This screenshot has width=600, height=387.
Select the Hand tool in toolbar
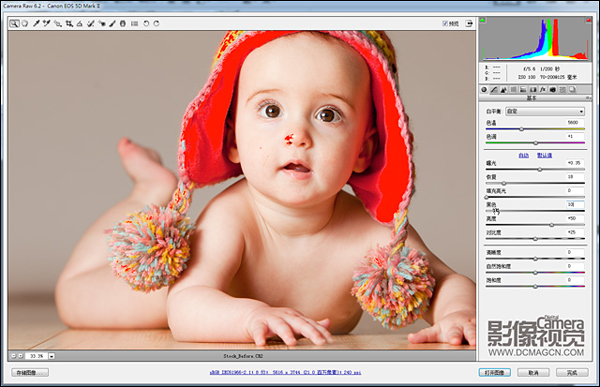point(25,24)
